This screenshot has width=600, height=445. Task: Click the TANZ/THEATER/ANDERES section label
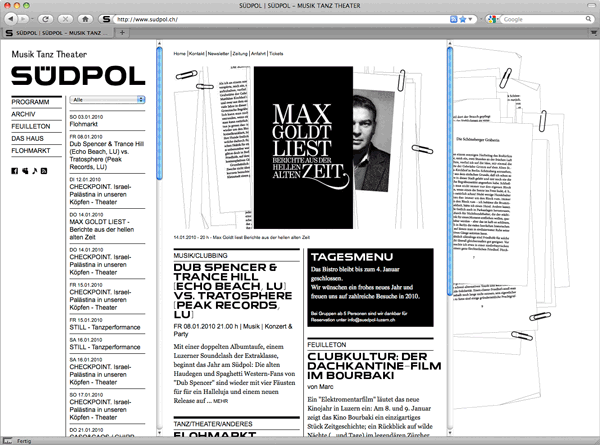point(213,424)
